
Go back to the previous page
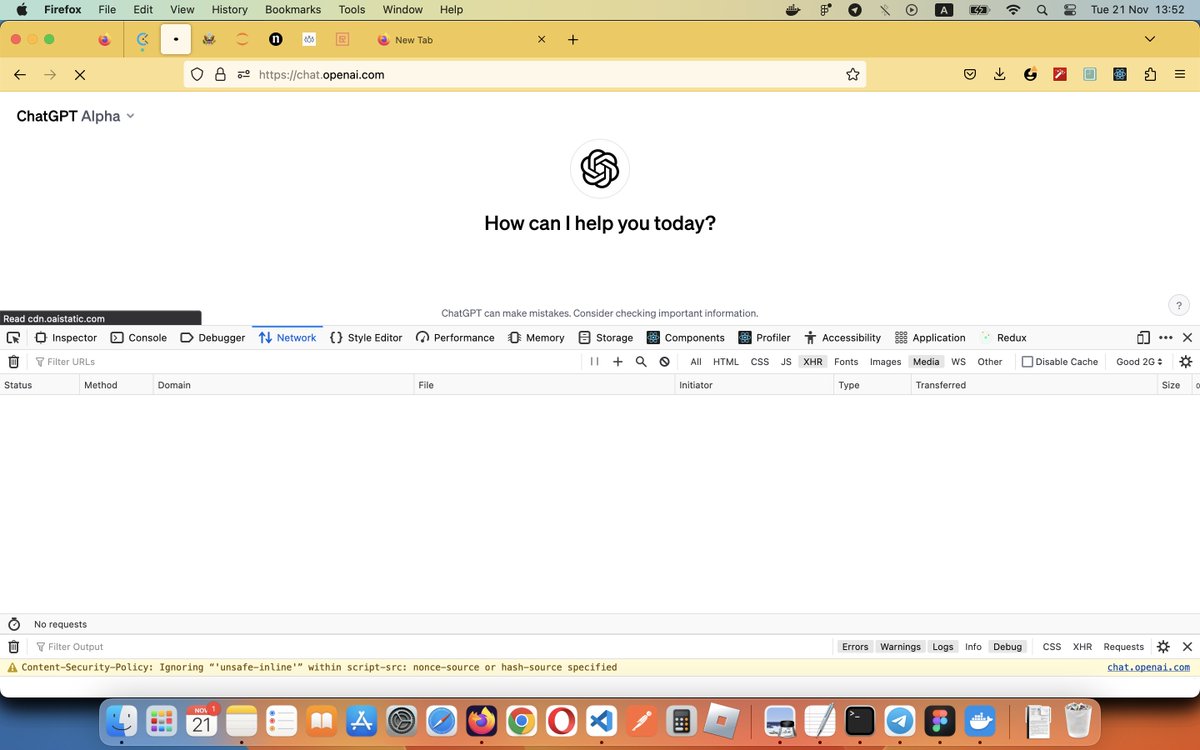point(19,74)
